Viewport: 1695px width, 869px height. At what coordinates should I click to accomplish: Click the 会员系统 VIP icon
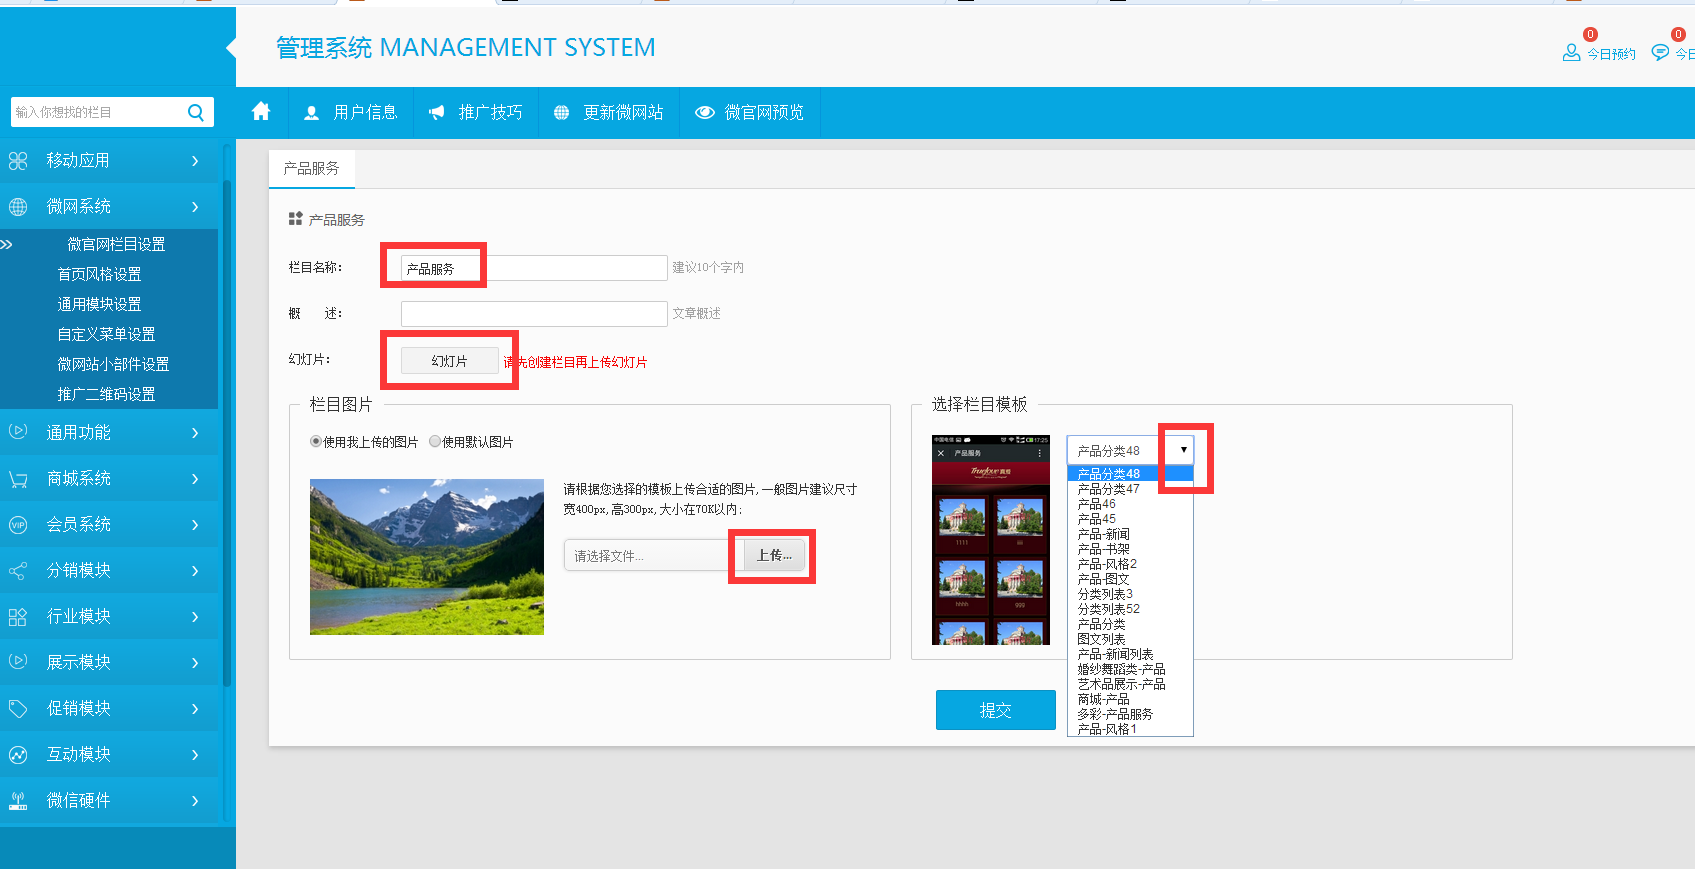[18, 525]
